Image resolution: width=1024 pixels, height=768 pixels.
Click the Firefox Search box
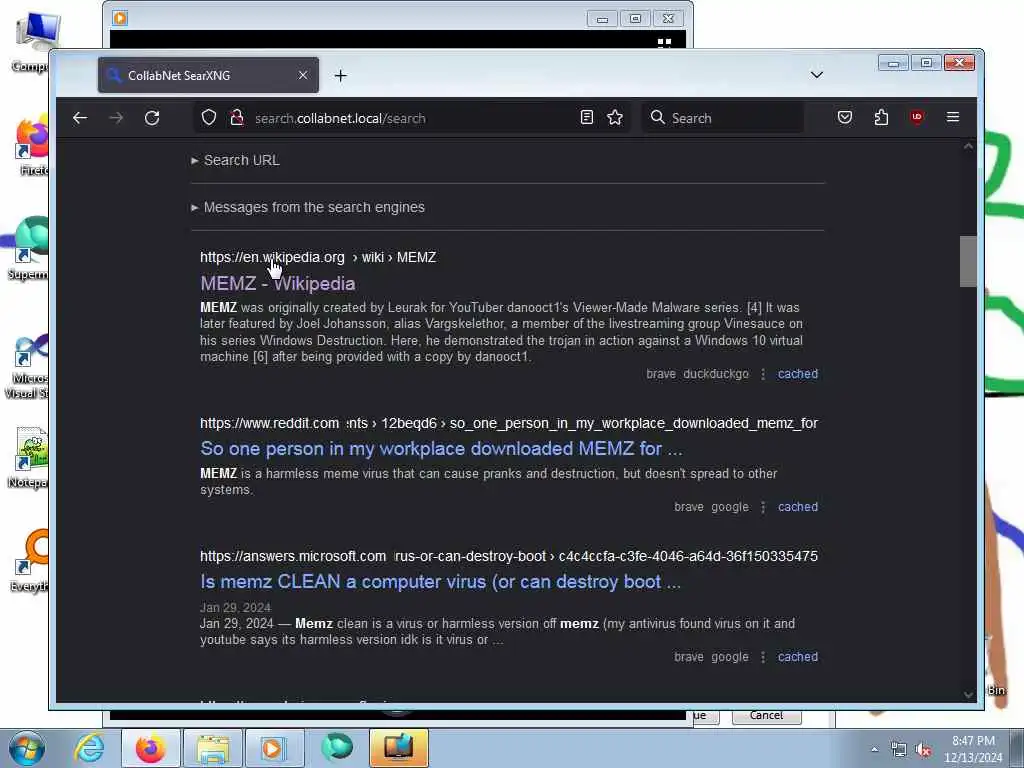pyautogui.click(x=722, y=118)
